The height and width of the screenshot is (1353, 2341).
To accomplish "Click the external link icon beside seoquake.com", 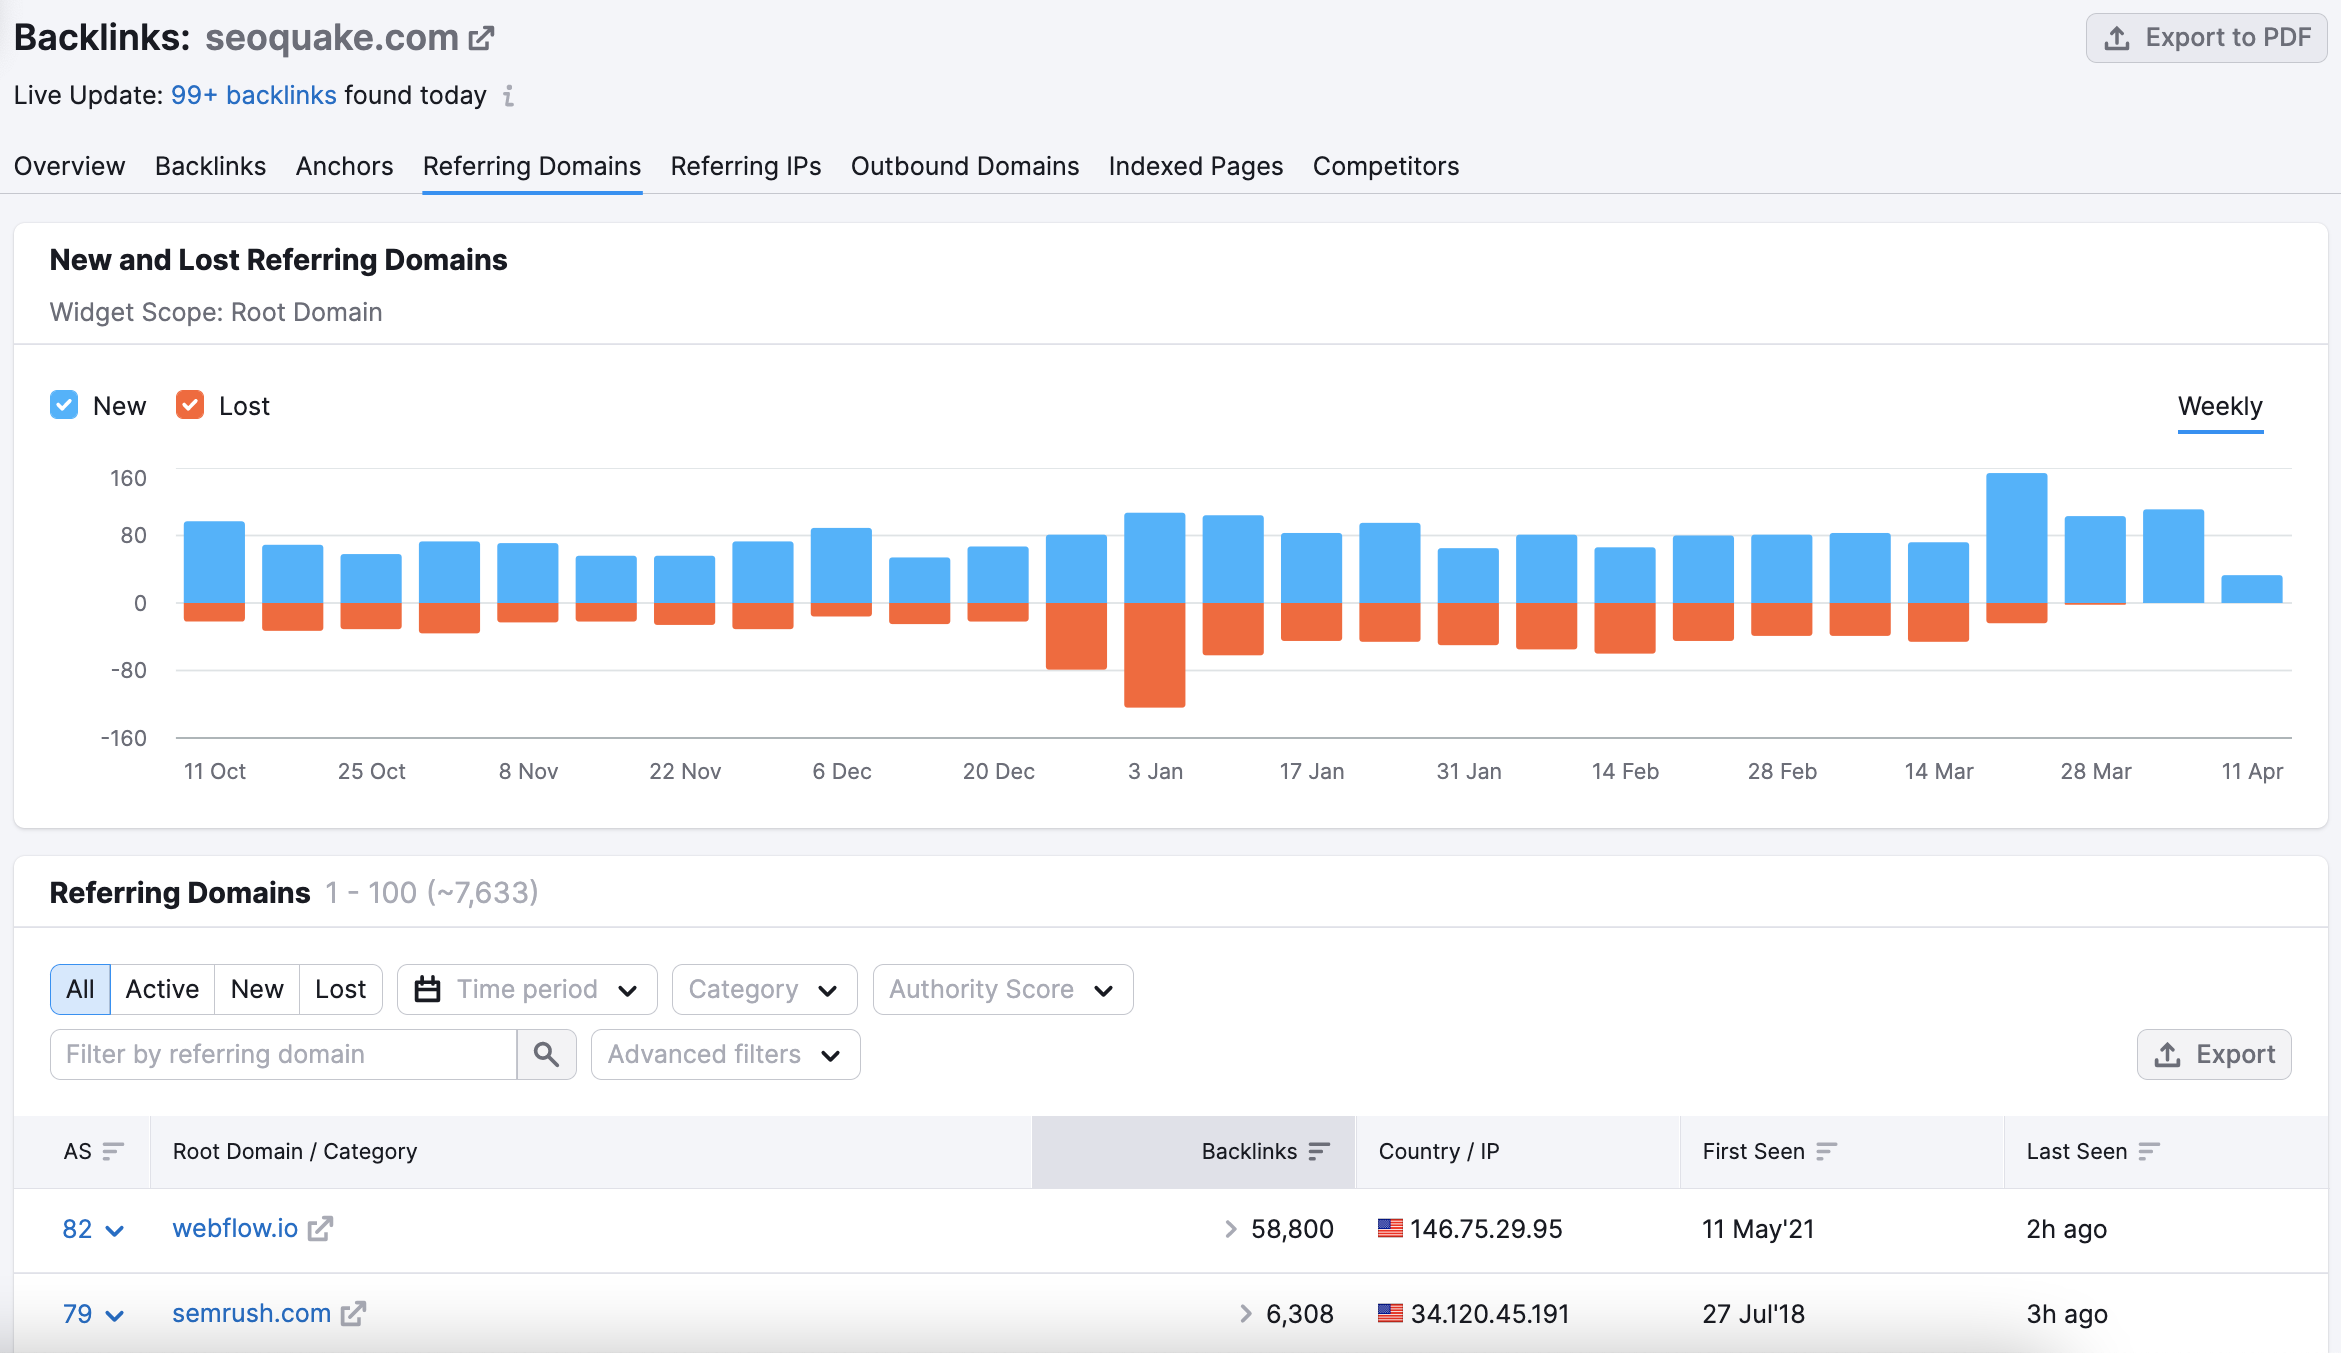I will pos(482,36).
